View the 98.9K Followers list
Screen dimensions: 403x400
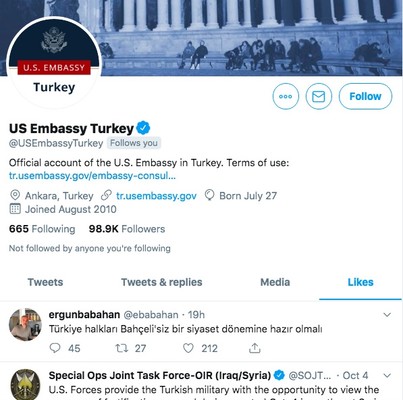pos(127,229)
